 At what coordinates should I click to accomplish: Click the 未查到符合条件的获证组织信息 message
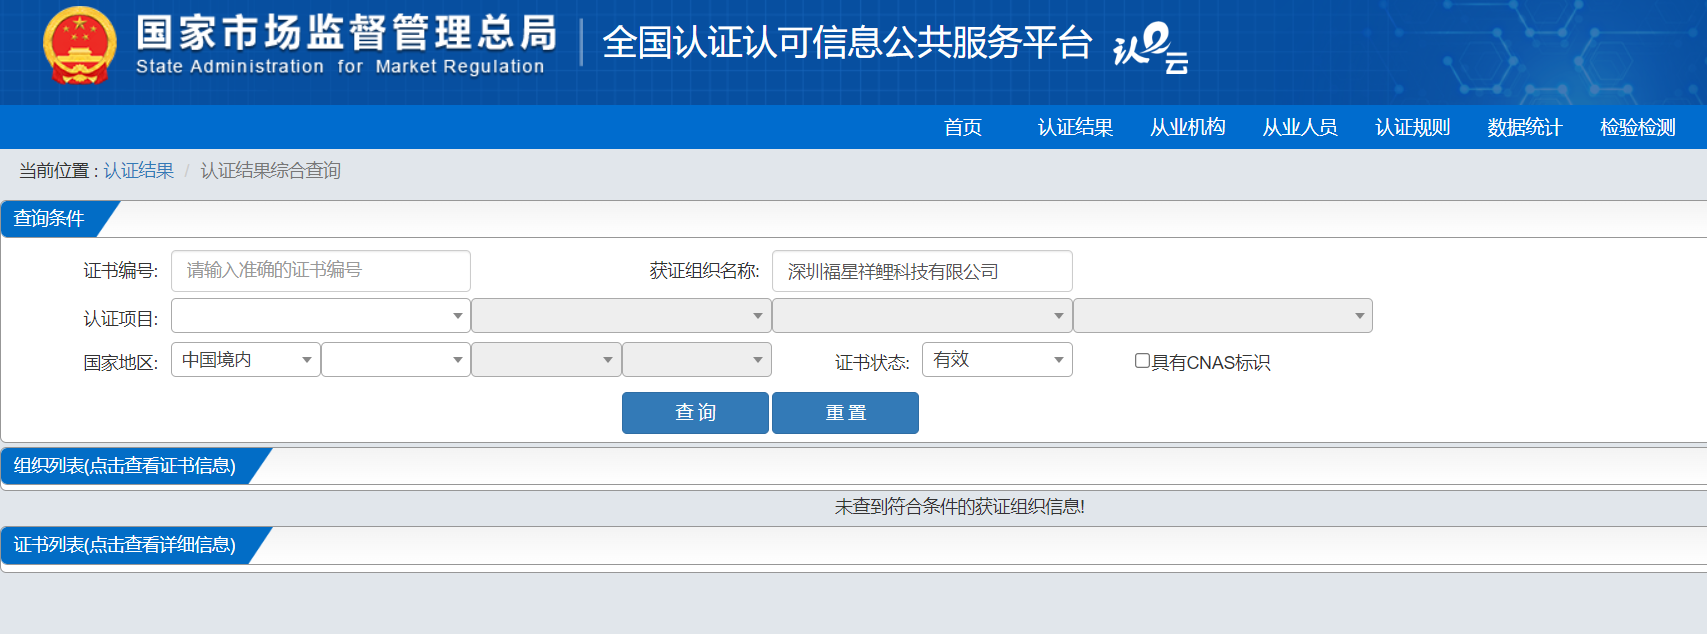960,507
